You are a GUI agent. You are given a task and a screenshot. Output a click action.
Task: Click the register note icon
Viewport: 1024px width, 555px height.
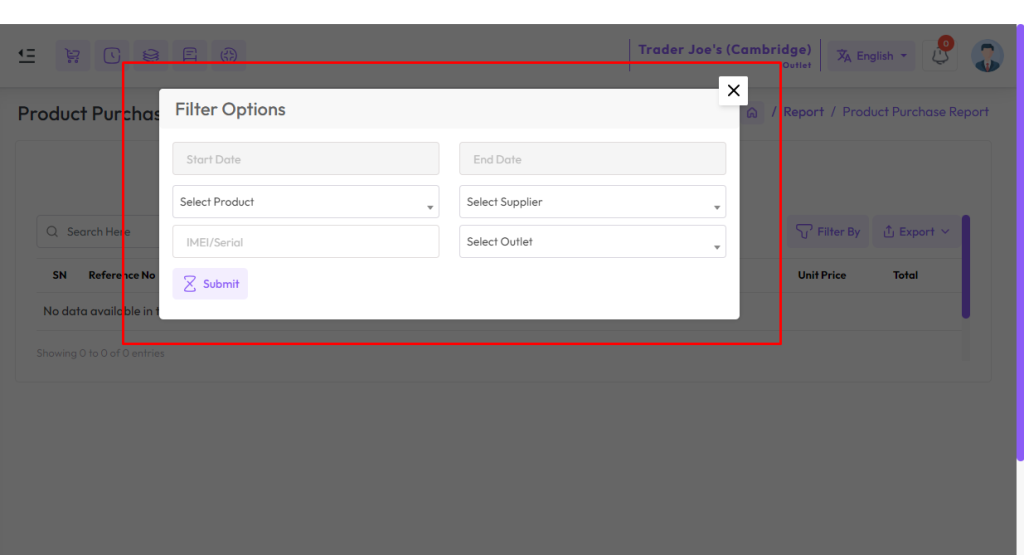(x=190, y=56)
